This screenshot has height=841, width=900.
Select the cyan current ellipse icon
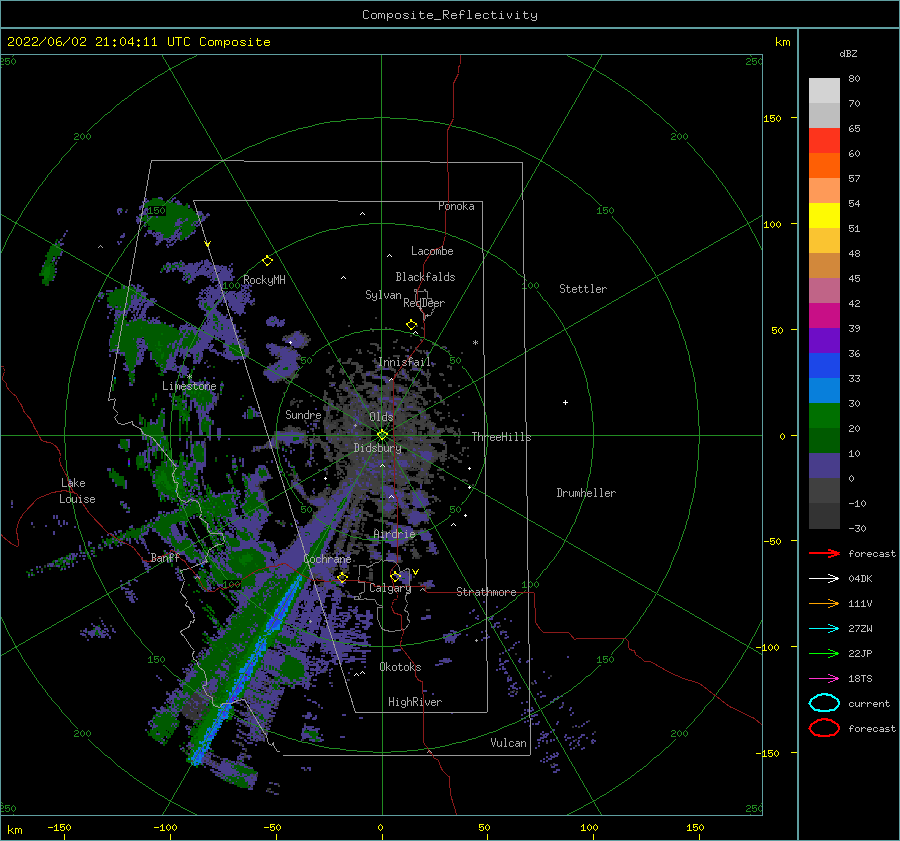(x=824, y=703)
